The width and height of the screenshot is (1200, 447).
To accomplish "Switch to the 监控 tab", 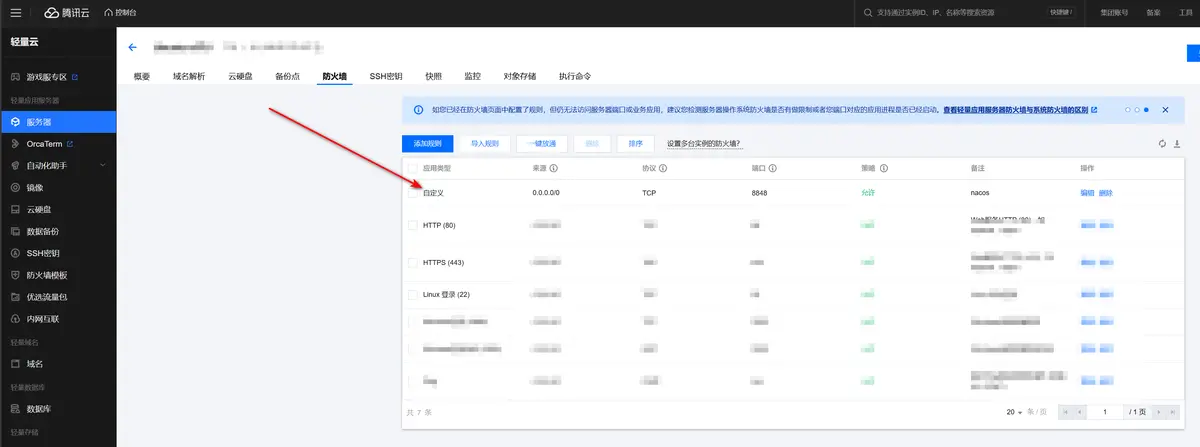I will [472, 76].
